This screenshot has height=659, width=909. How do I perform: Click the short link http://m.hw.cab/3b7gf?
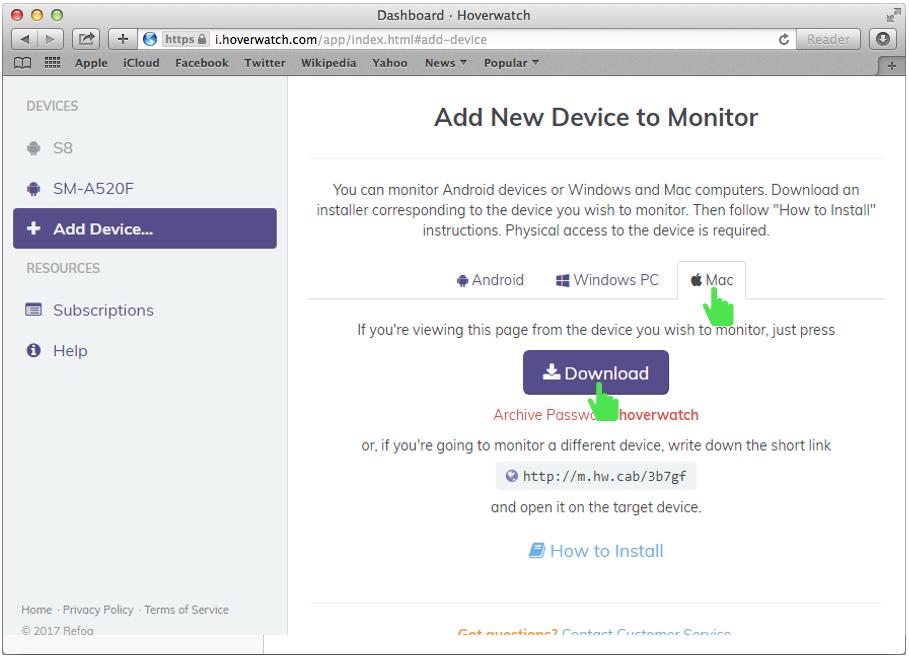tap(596, 476)
